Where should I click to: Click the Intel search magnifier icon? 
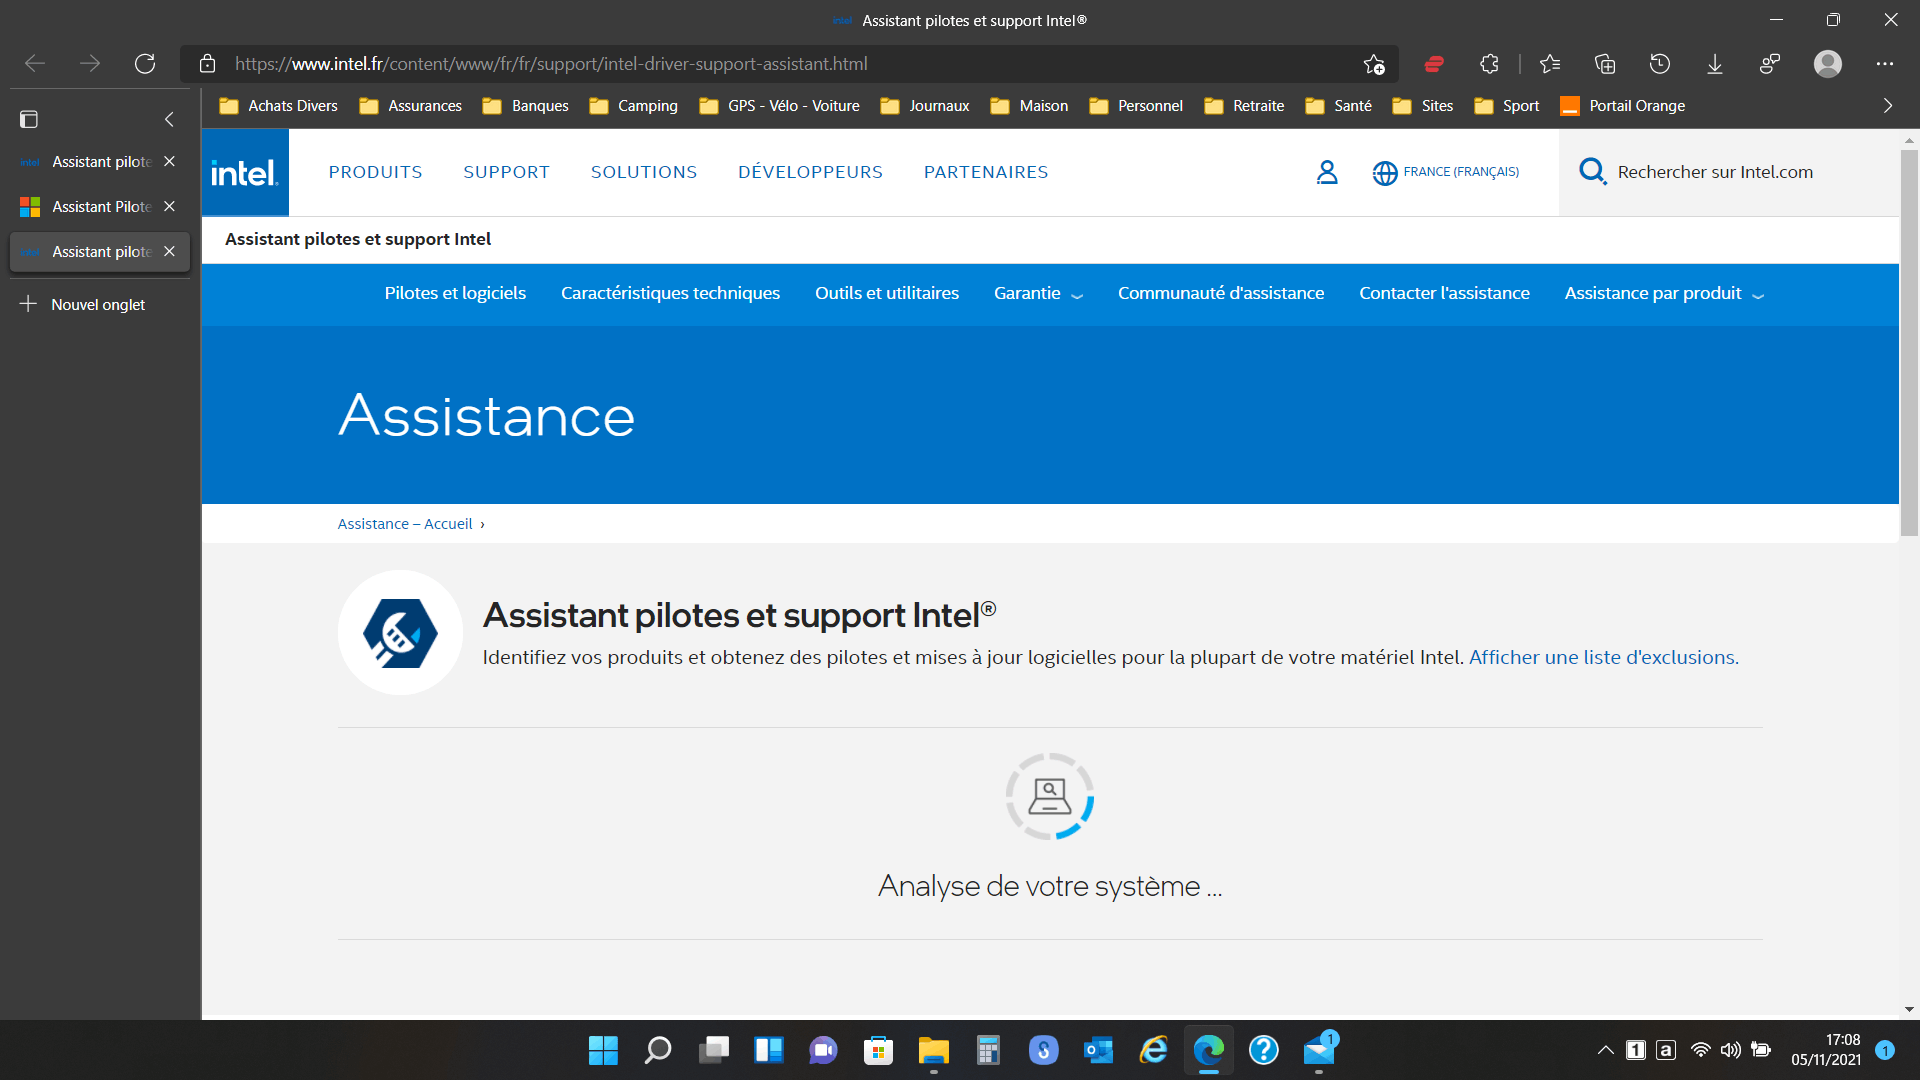click(1592, 172)
